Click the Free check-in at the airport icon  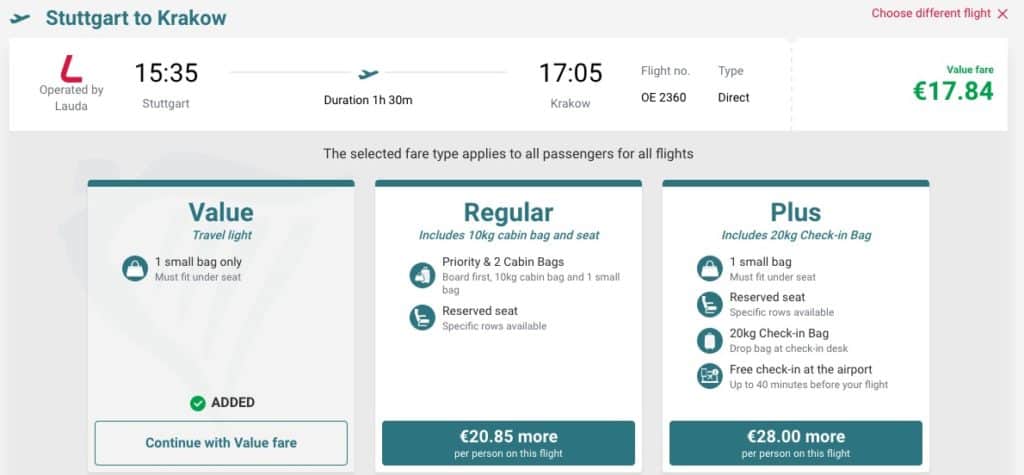710,376
